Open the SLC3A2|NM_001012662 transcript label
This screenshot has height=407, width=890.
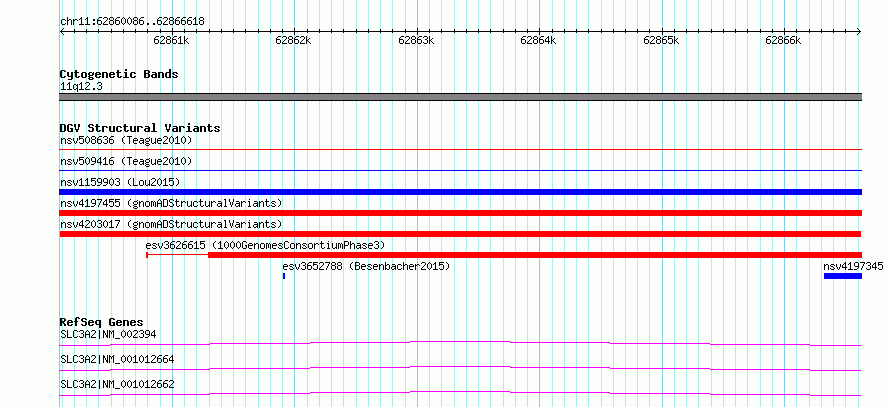coord(117,385)
